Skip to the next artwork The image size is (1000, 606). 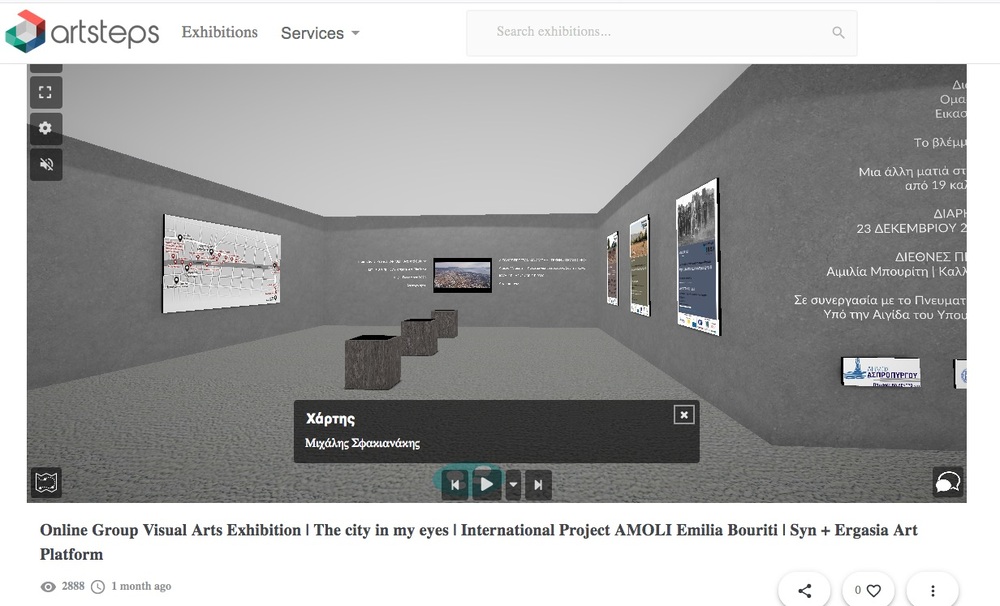tap(538, 485)
